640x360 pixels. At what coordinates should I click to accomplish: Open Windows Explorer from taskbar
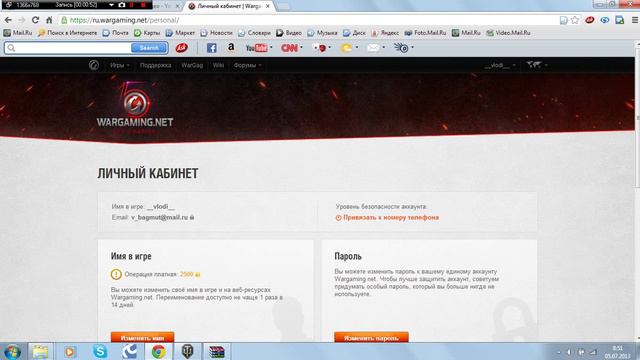(x=40, y=351)
